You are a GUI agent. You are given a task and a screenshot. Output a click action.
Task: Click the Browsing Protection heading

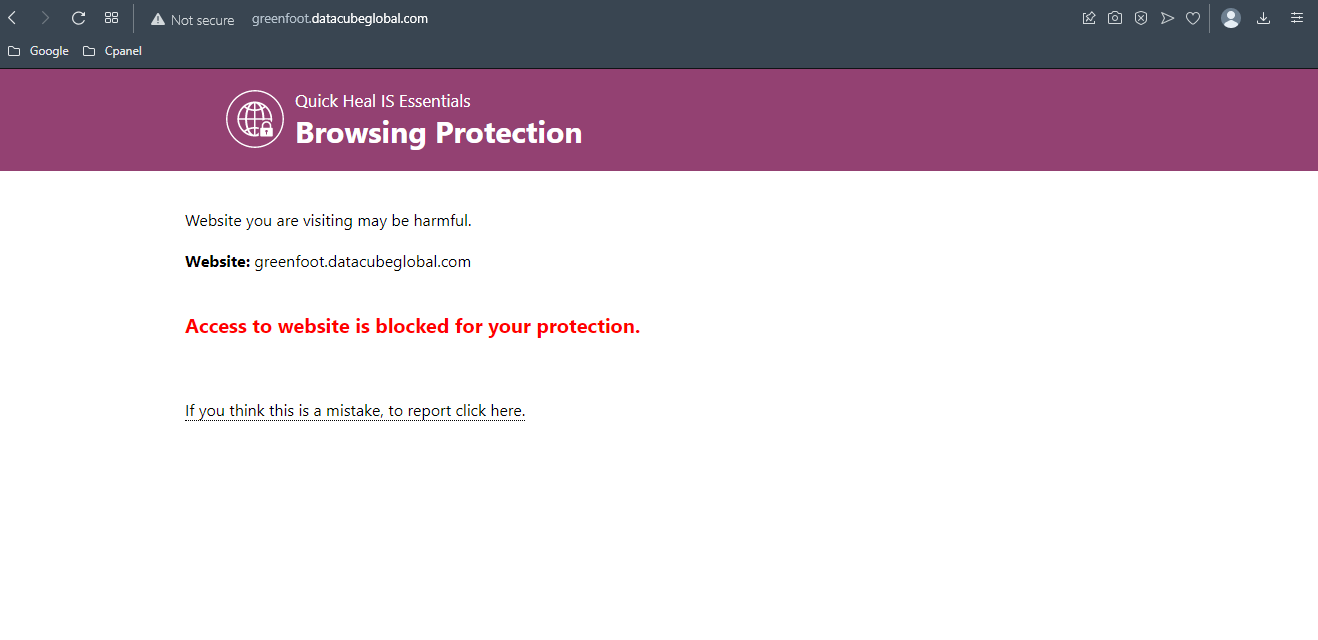[x=438, y=133]
